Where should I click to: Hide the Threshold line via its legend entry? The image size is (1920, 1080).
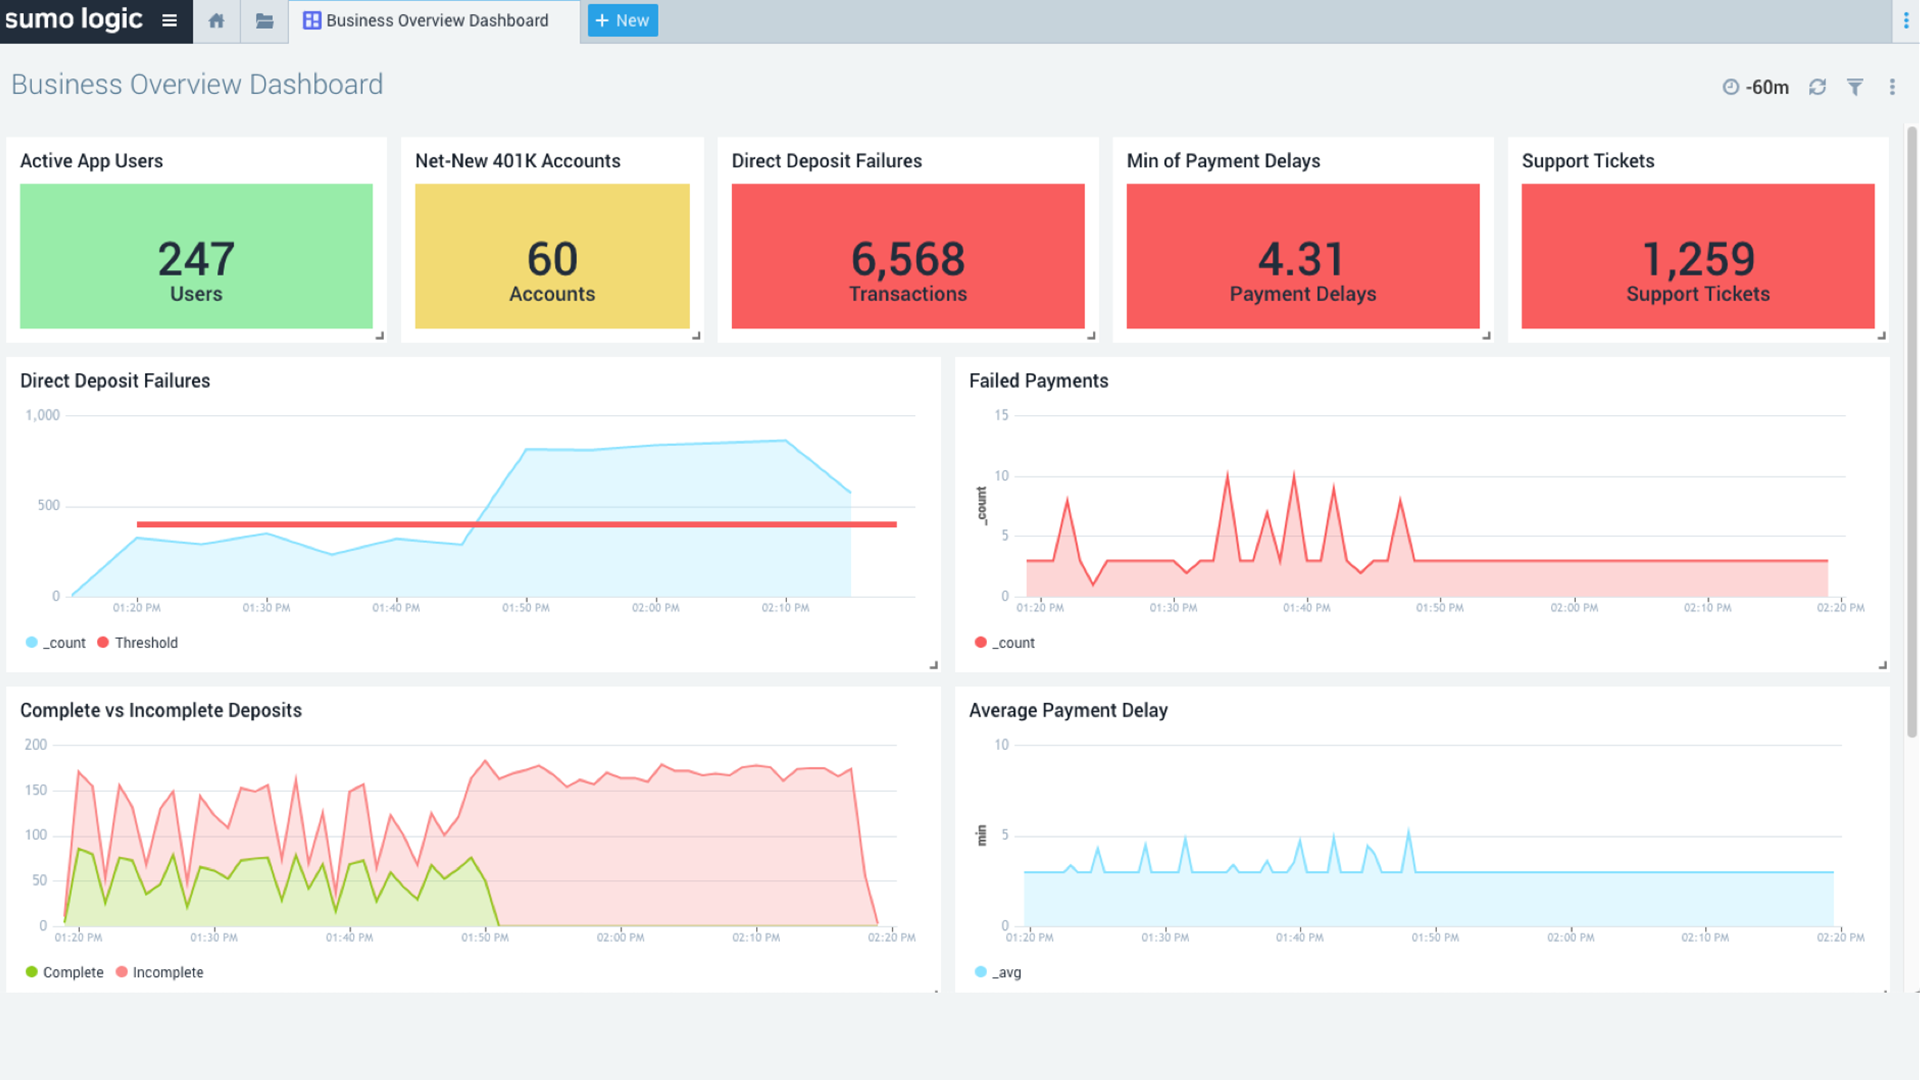138,642
